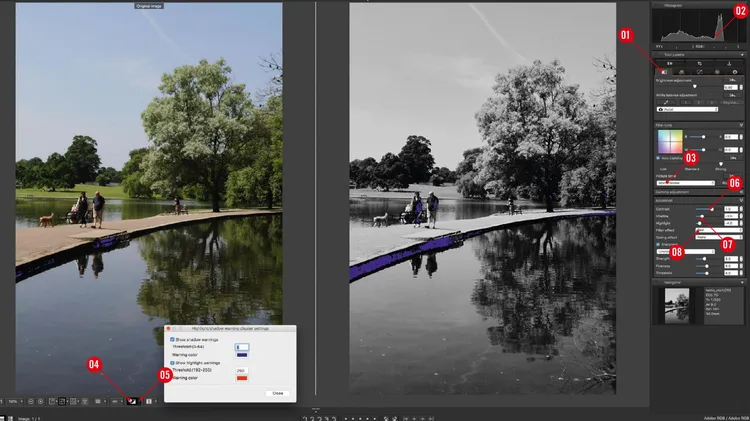
Task: Click the Fine-tune color wheel
Action: tap(671, 142)
